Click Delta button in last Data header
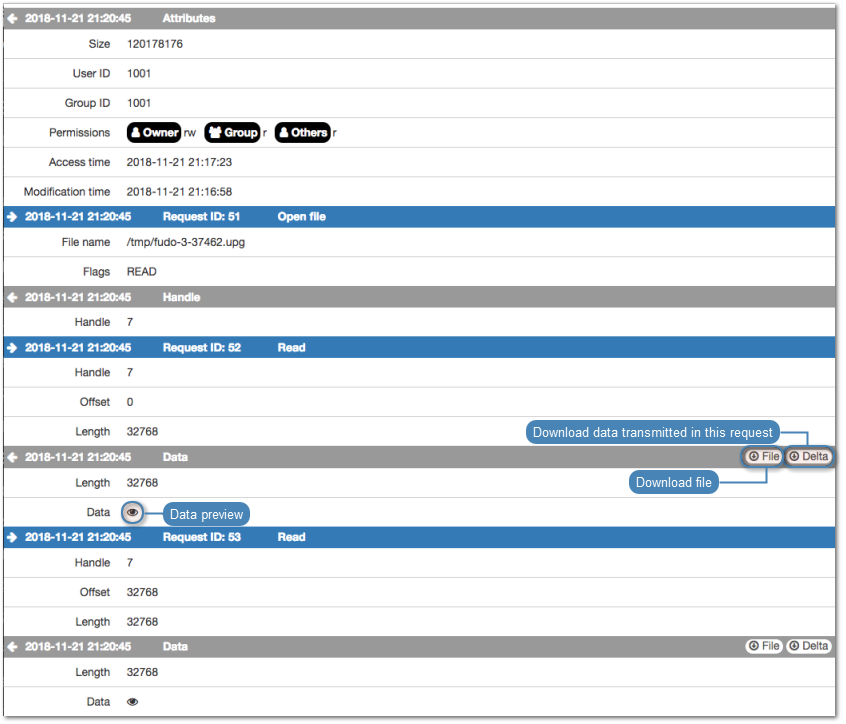This screenshot has width=846, height=724. pyautogui.click(x=808, y=646)
